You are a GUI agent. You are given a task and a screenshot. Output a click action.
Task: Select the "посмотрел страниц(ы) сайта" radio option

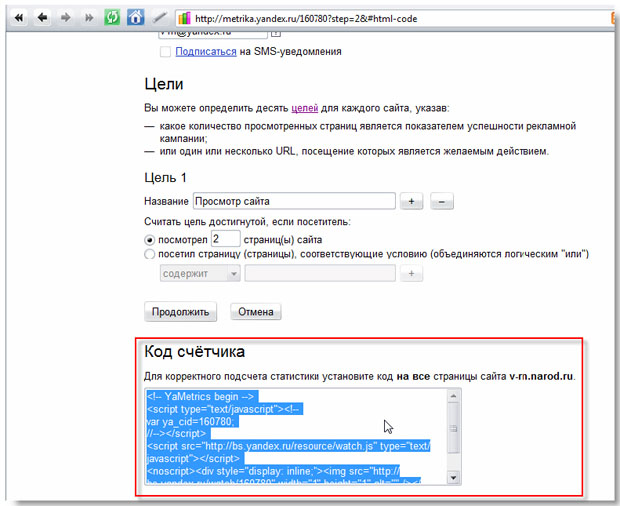click(151, 239)
